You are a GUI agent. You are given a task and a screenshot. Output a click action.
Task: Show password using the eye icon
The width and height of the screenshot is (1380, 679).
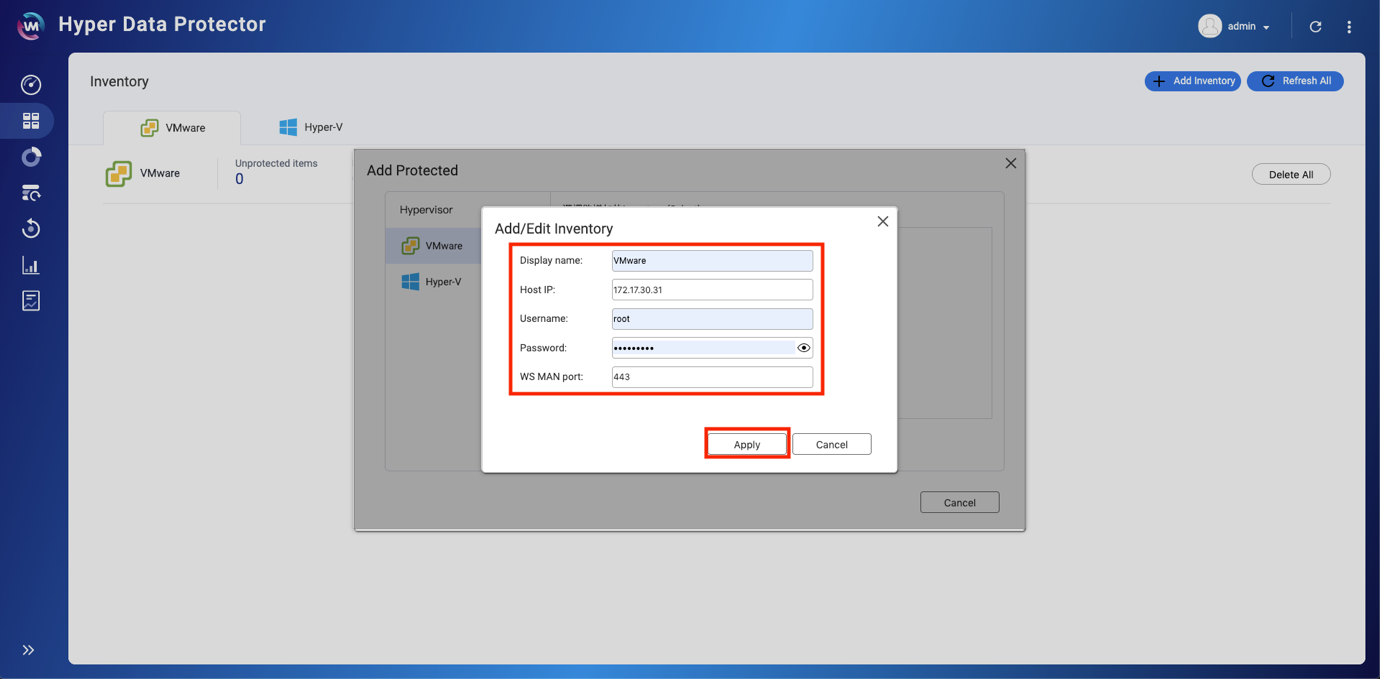[x=804, y=348]
